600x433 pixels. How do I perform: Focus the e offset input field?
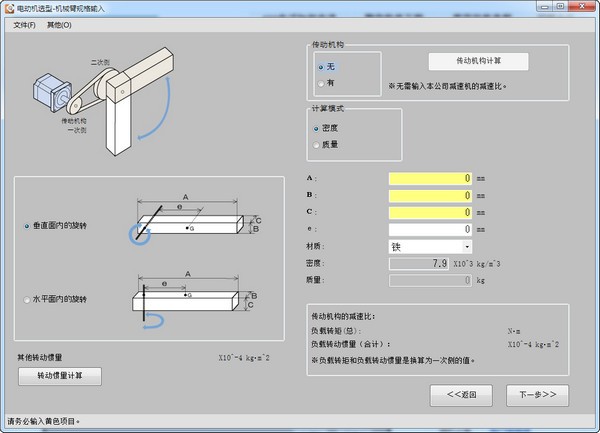[x=430, y=230]
